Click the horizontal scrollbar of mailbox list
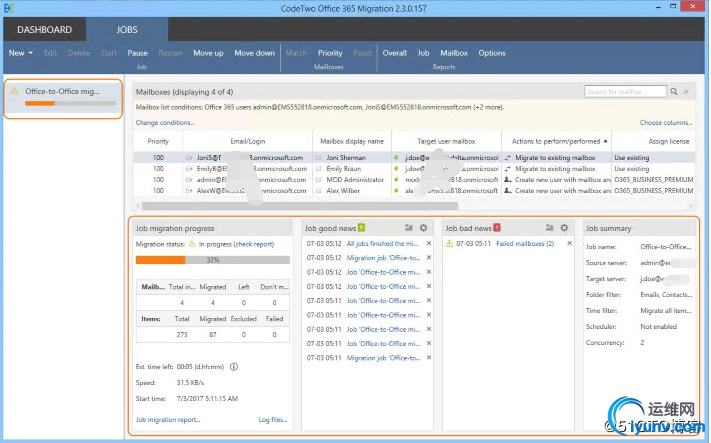 300,206
